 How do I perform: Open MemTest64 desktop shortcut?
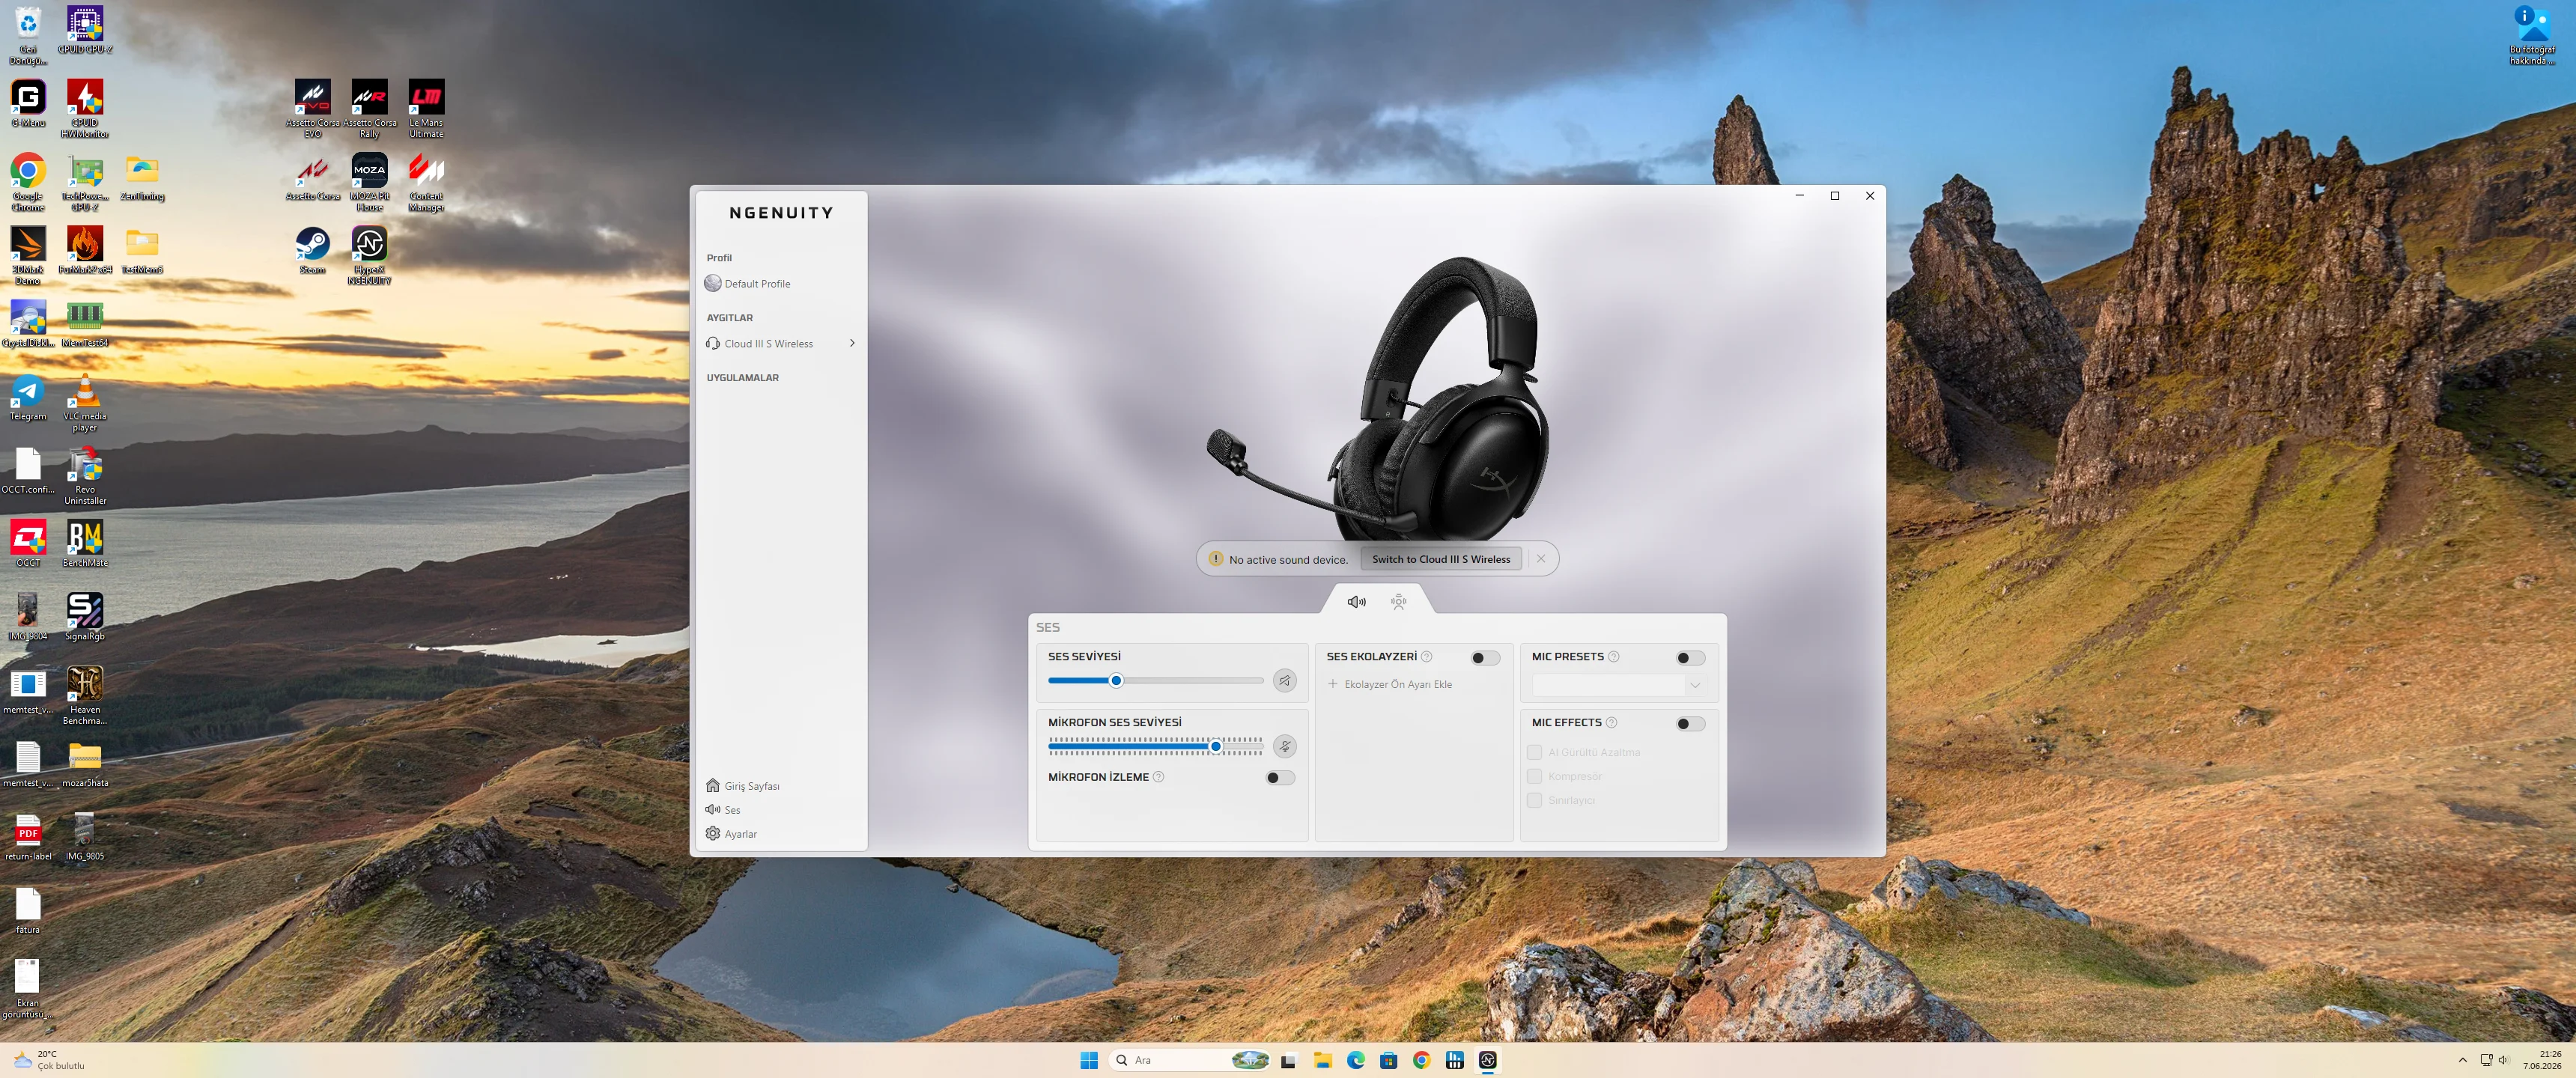coord(85,324)
